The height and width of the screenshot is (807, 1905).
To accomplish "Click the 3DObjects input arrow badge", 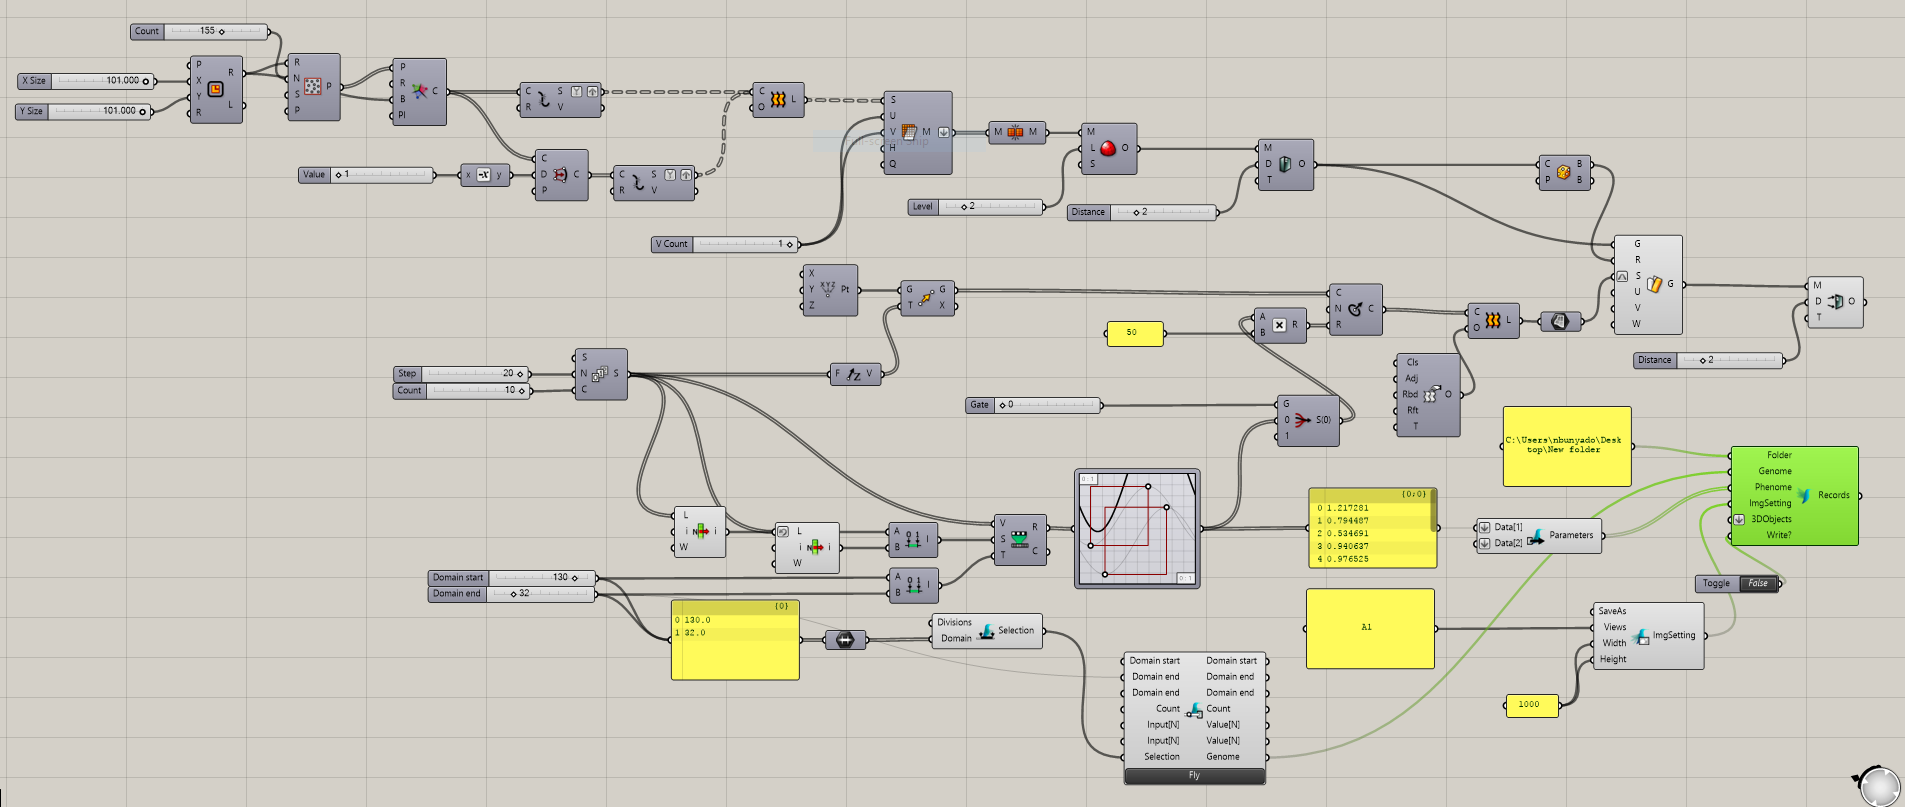I will [1739, 519].
